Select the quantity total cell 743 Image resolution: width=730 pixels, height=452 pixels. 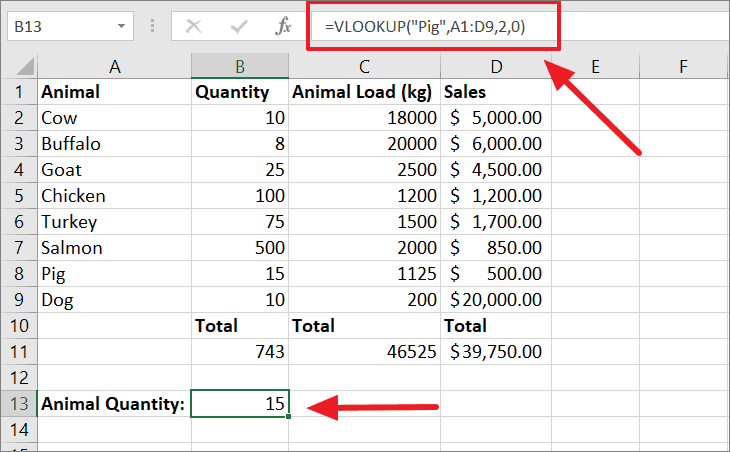(x=240, y=351)
